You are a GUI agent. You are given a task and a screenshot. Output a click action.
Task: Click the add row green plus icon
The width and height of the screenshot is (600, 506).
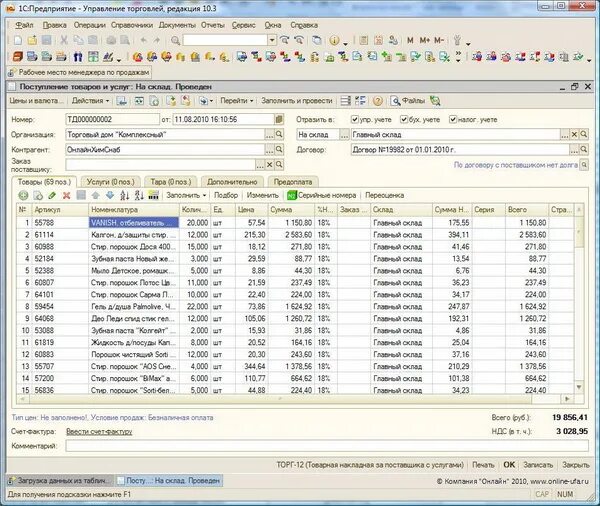click(23, 196)
